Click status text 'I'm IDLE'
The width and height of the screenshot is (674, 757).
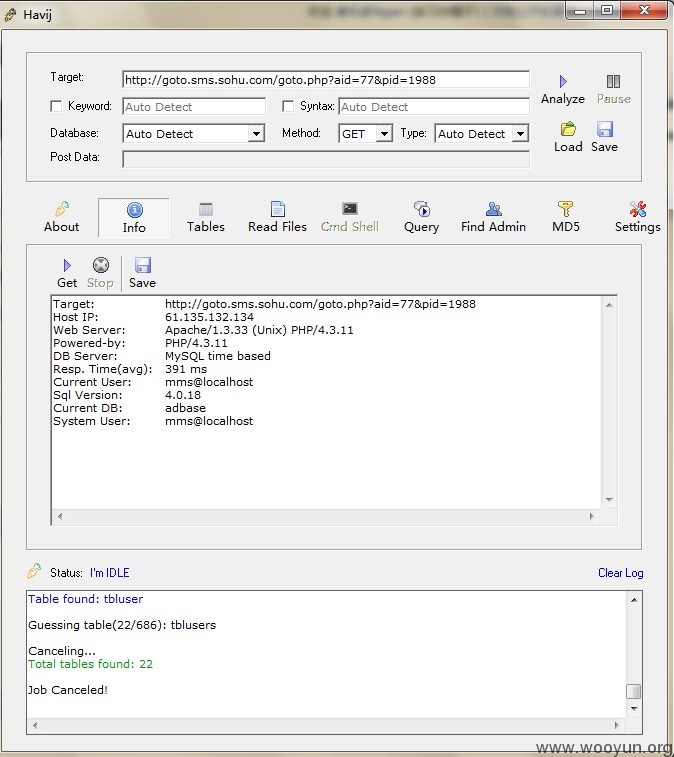[x=110, y=573]
